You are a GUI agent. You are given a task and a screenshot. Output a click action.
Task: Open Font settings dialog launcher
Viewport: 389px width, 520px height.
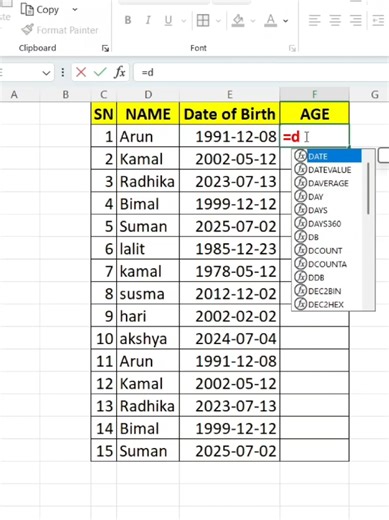tap(292, 49)
